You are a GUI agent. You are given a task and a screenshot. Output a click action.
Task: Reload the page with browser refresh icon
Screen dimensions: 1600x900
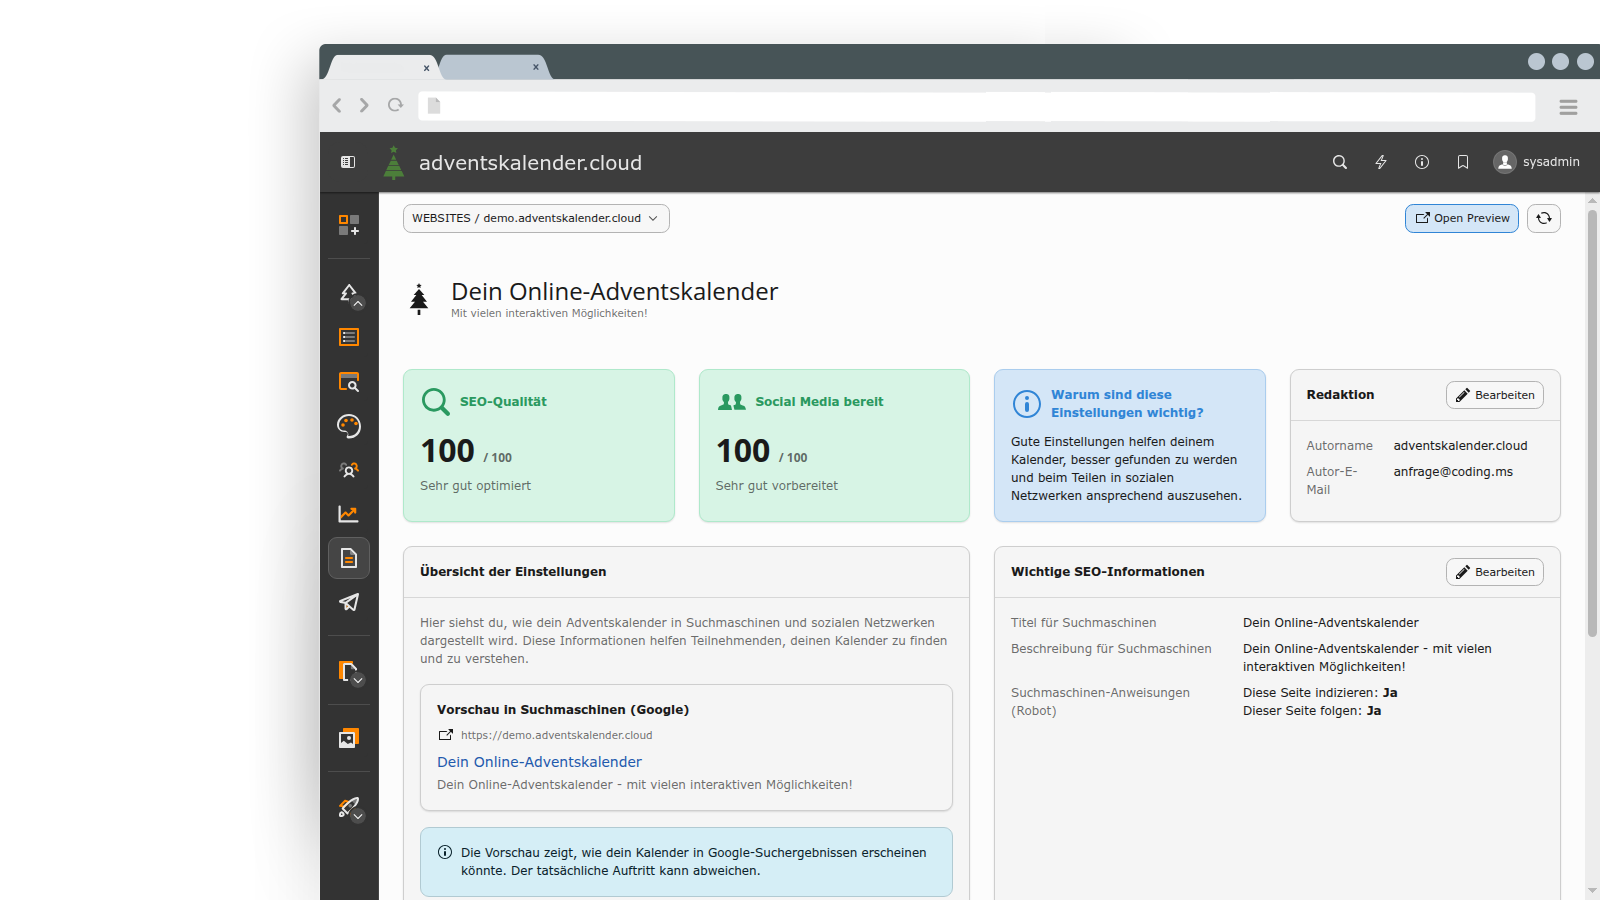pos(395,105)
